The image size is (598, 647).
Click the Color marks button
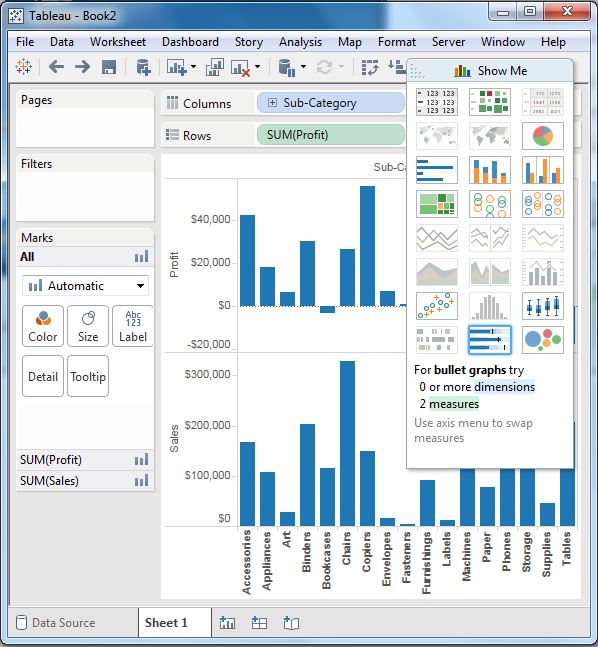click(43, 326)
